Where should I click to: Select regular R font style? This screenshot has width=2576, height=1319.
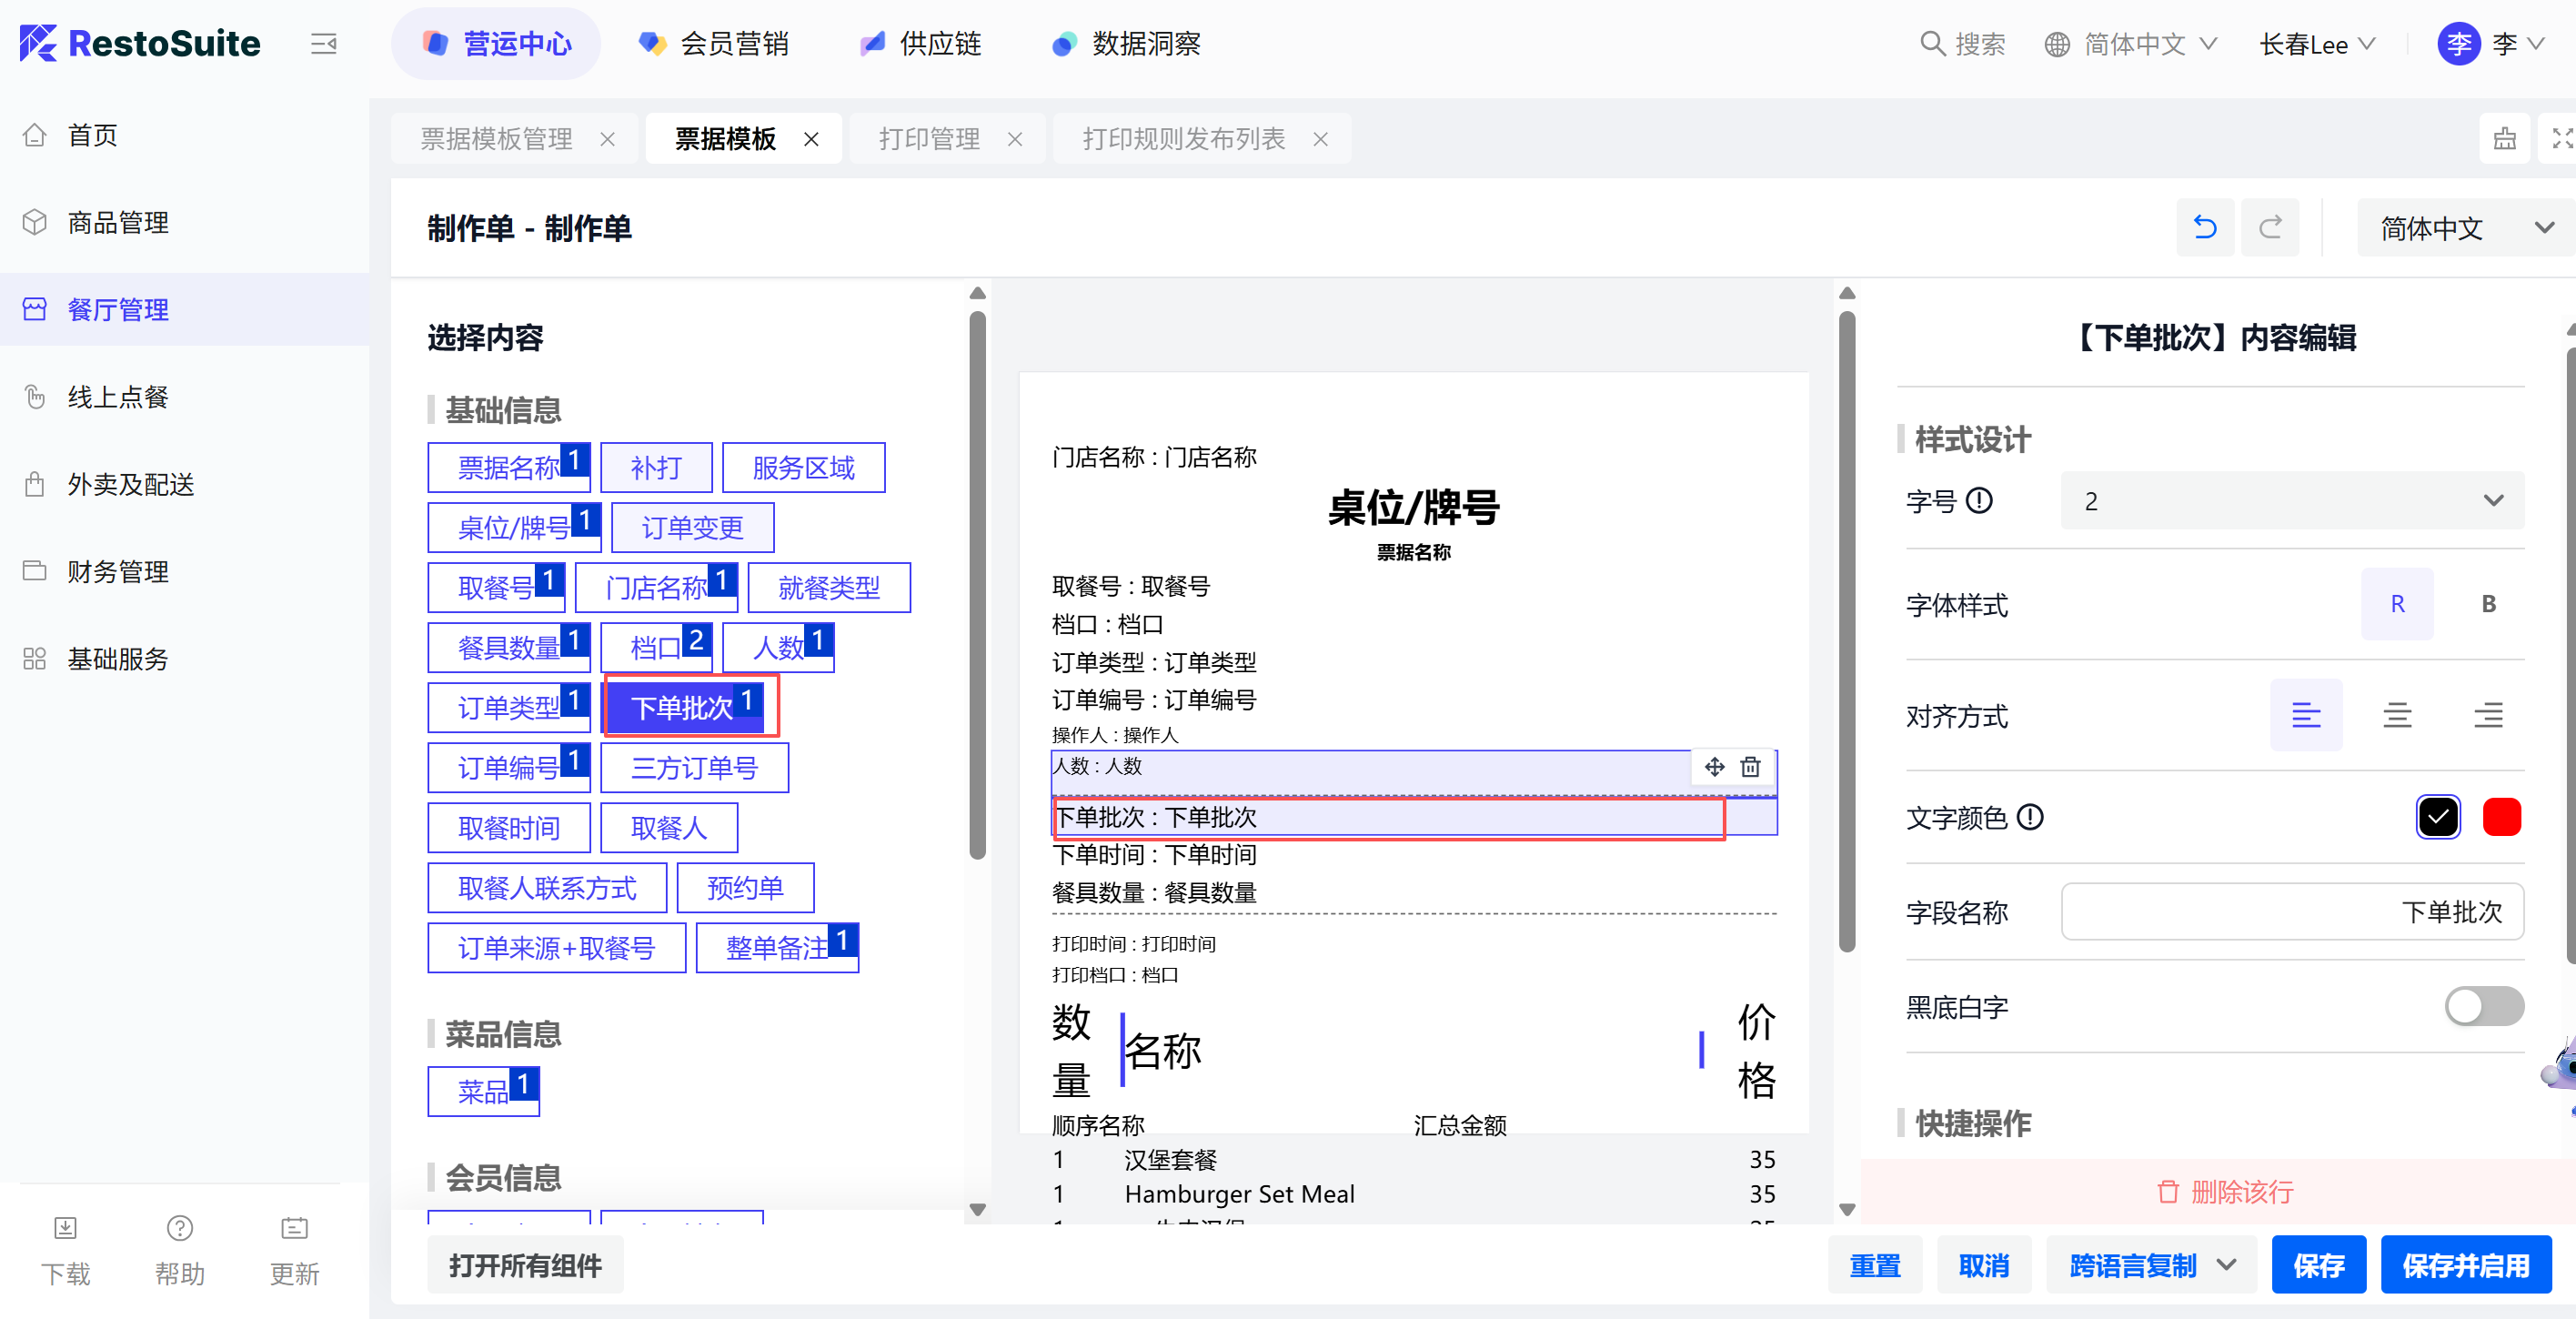(x=2397, y=604)
